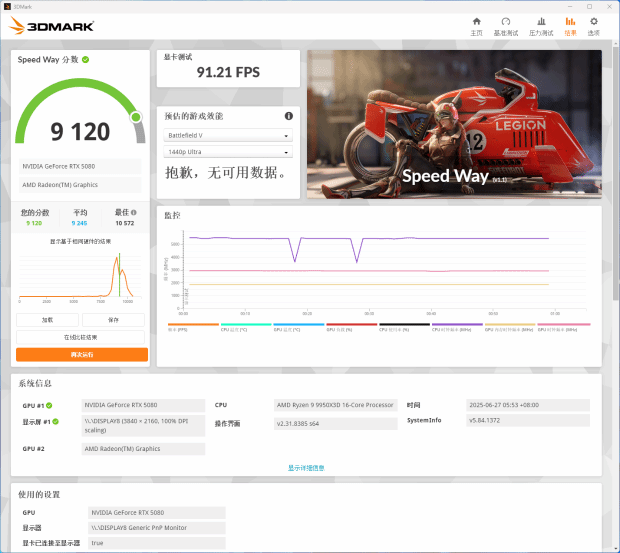This screenshot has height=553, width=620.
Task: Click the 监控 monitoring heading
Action: (x=172, y=215)
